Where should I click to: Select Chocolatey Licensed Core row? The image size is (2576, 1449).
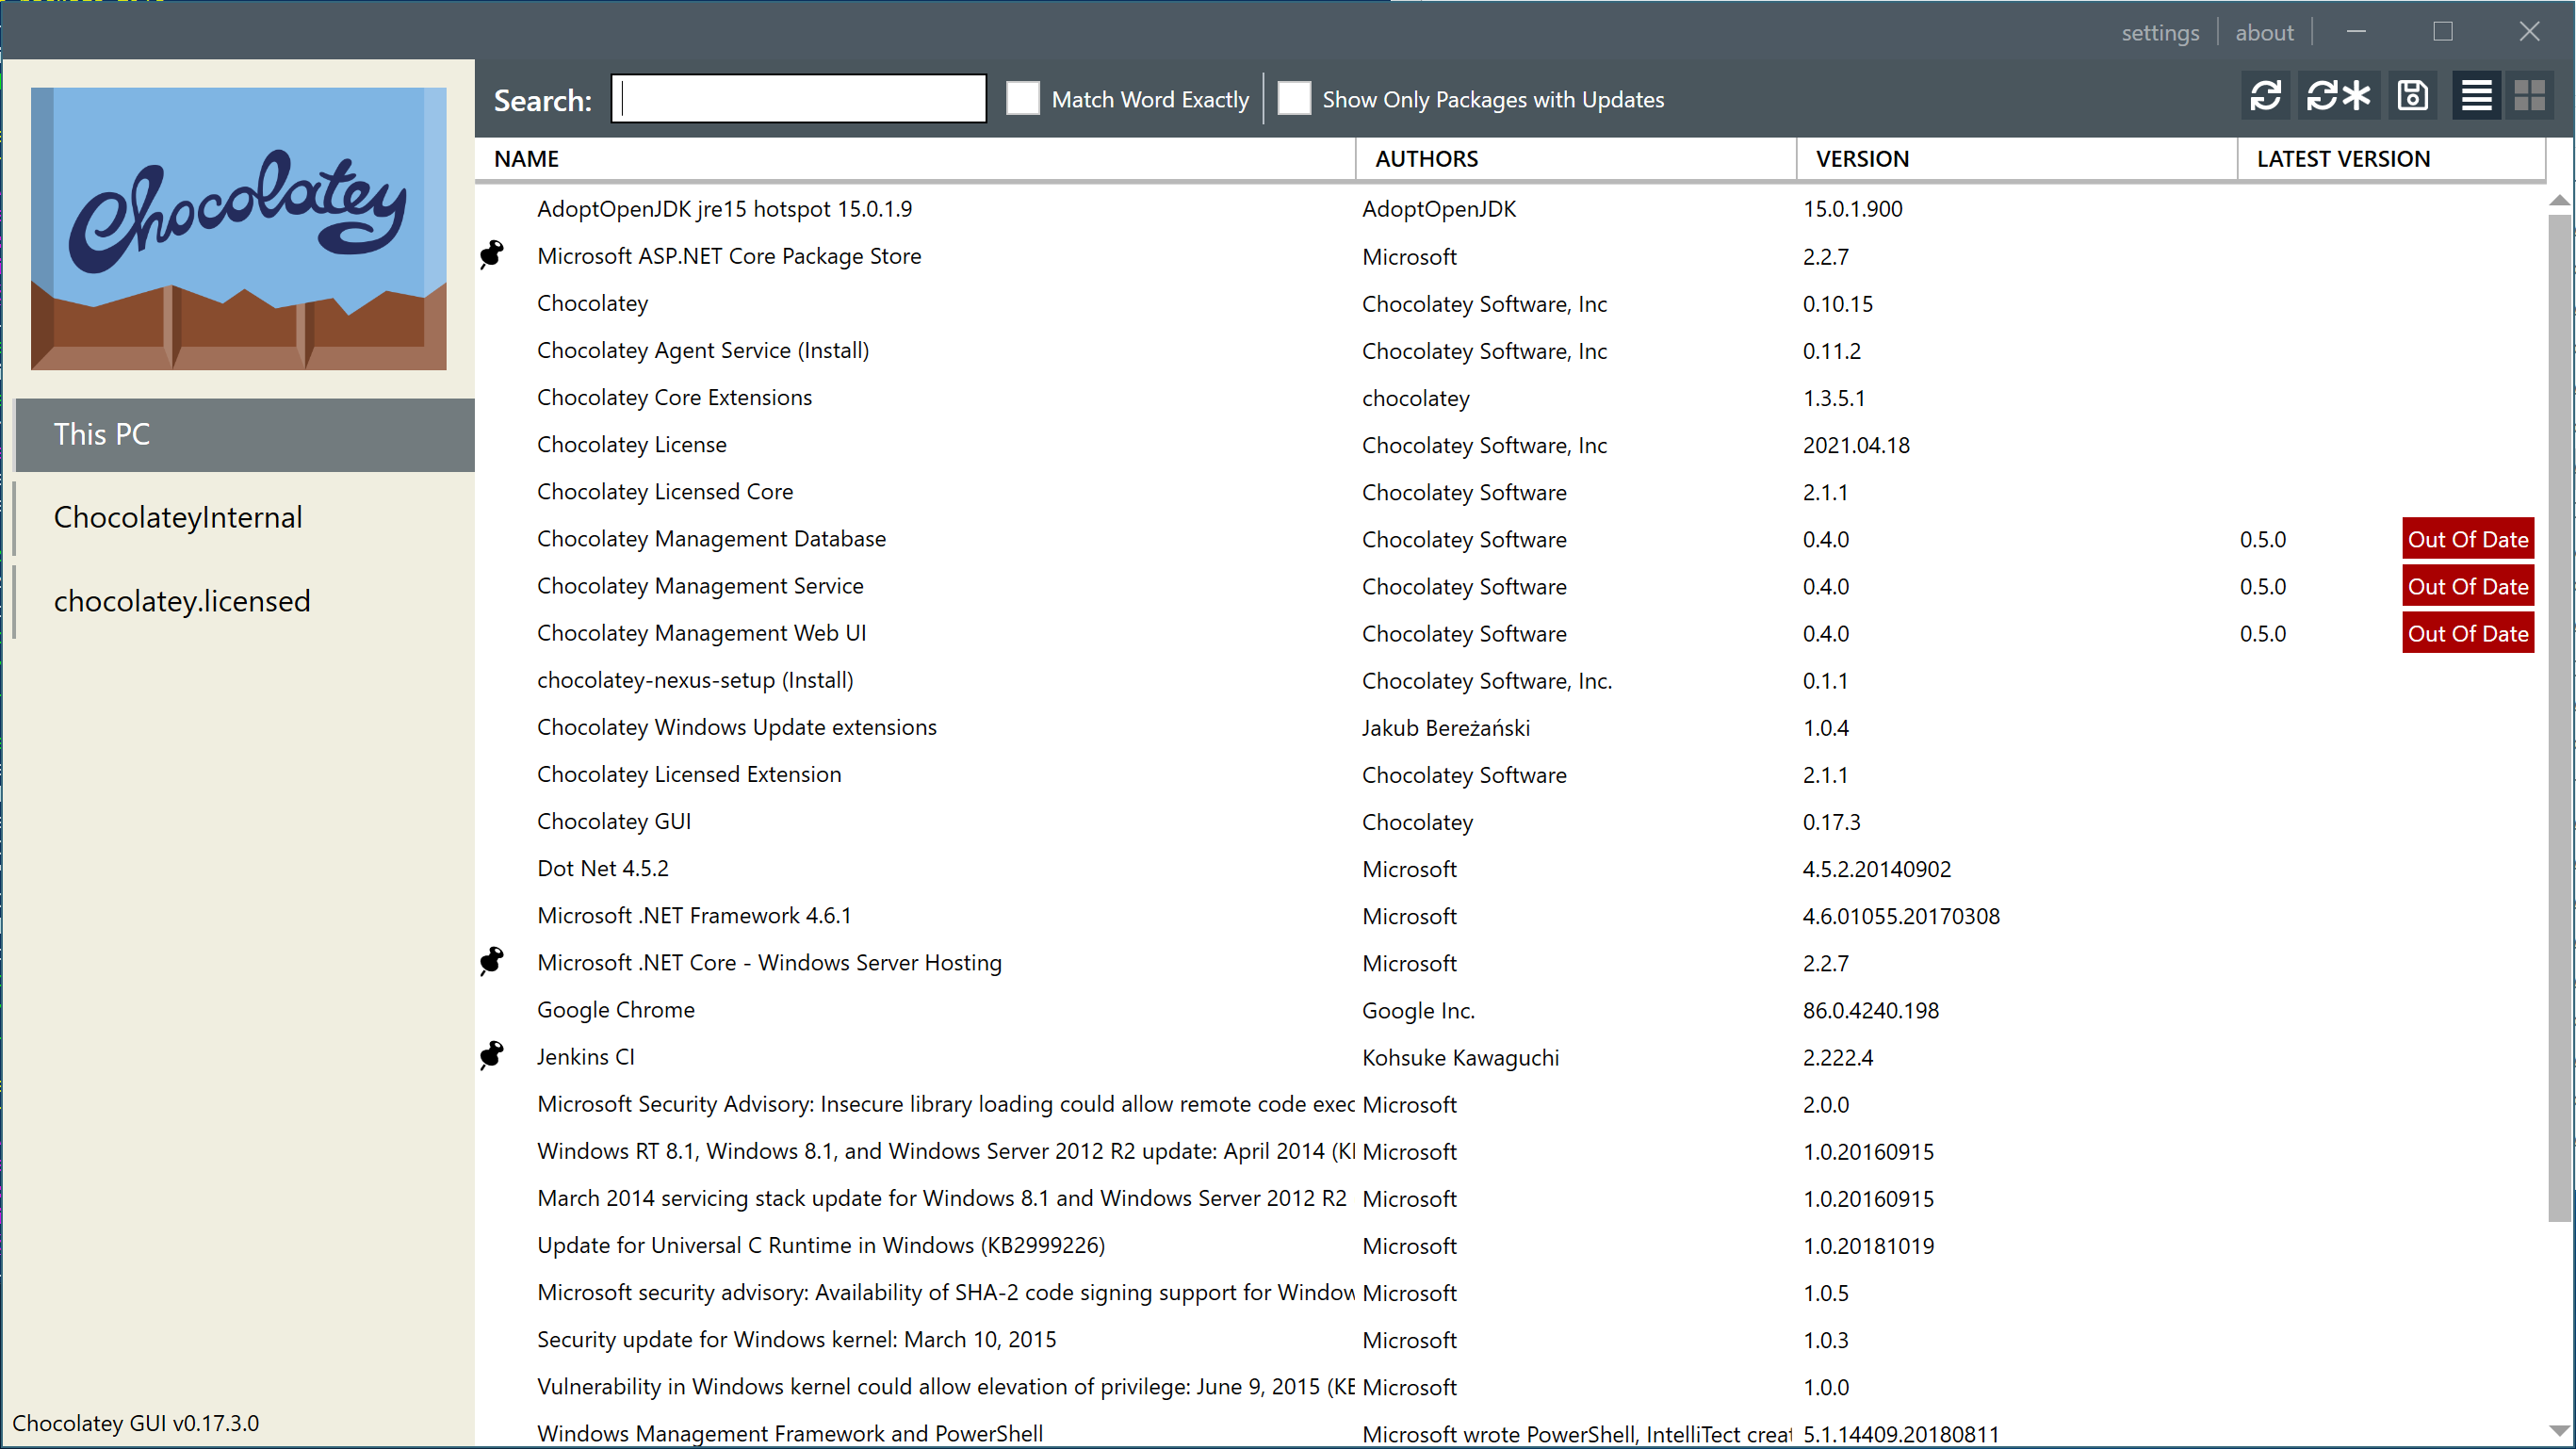pyautogui.click(x=1510, y=491)
